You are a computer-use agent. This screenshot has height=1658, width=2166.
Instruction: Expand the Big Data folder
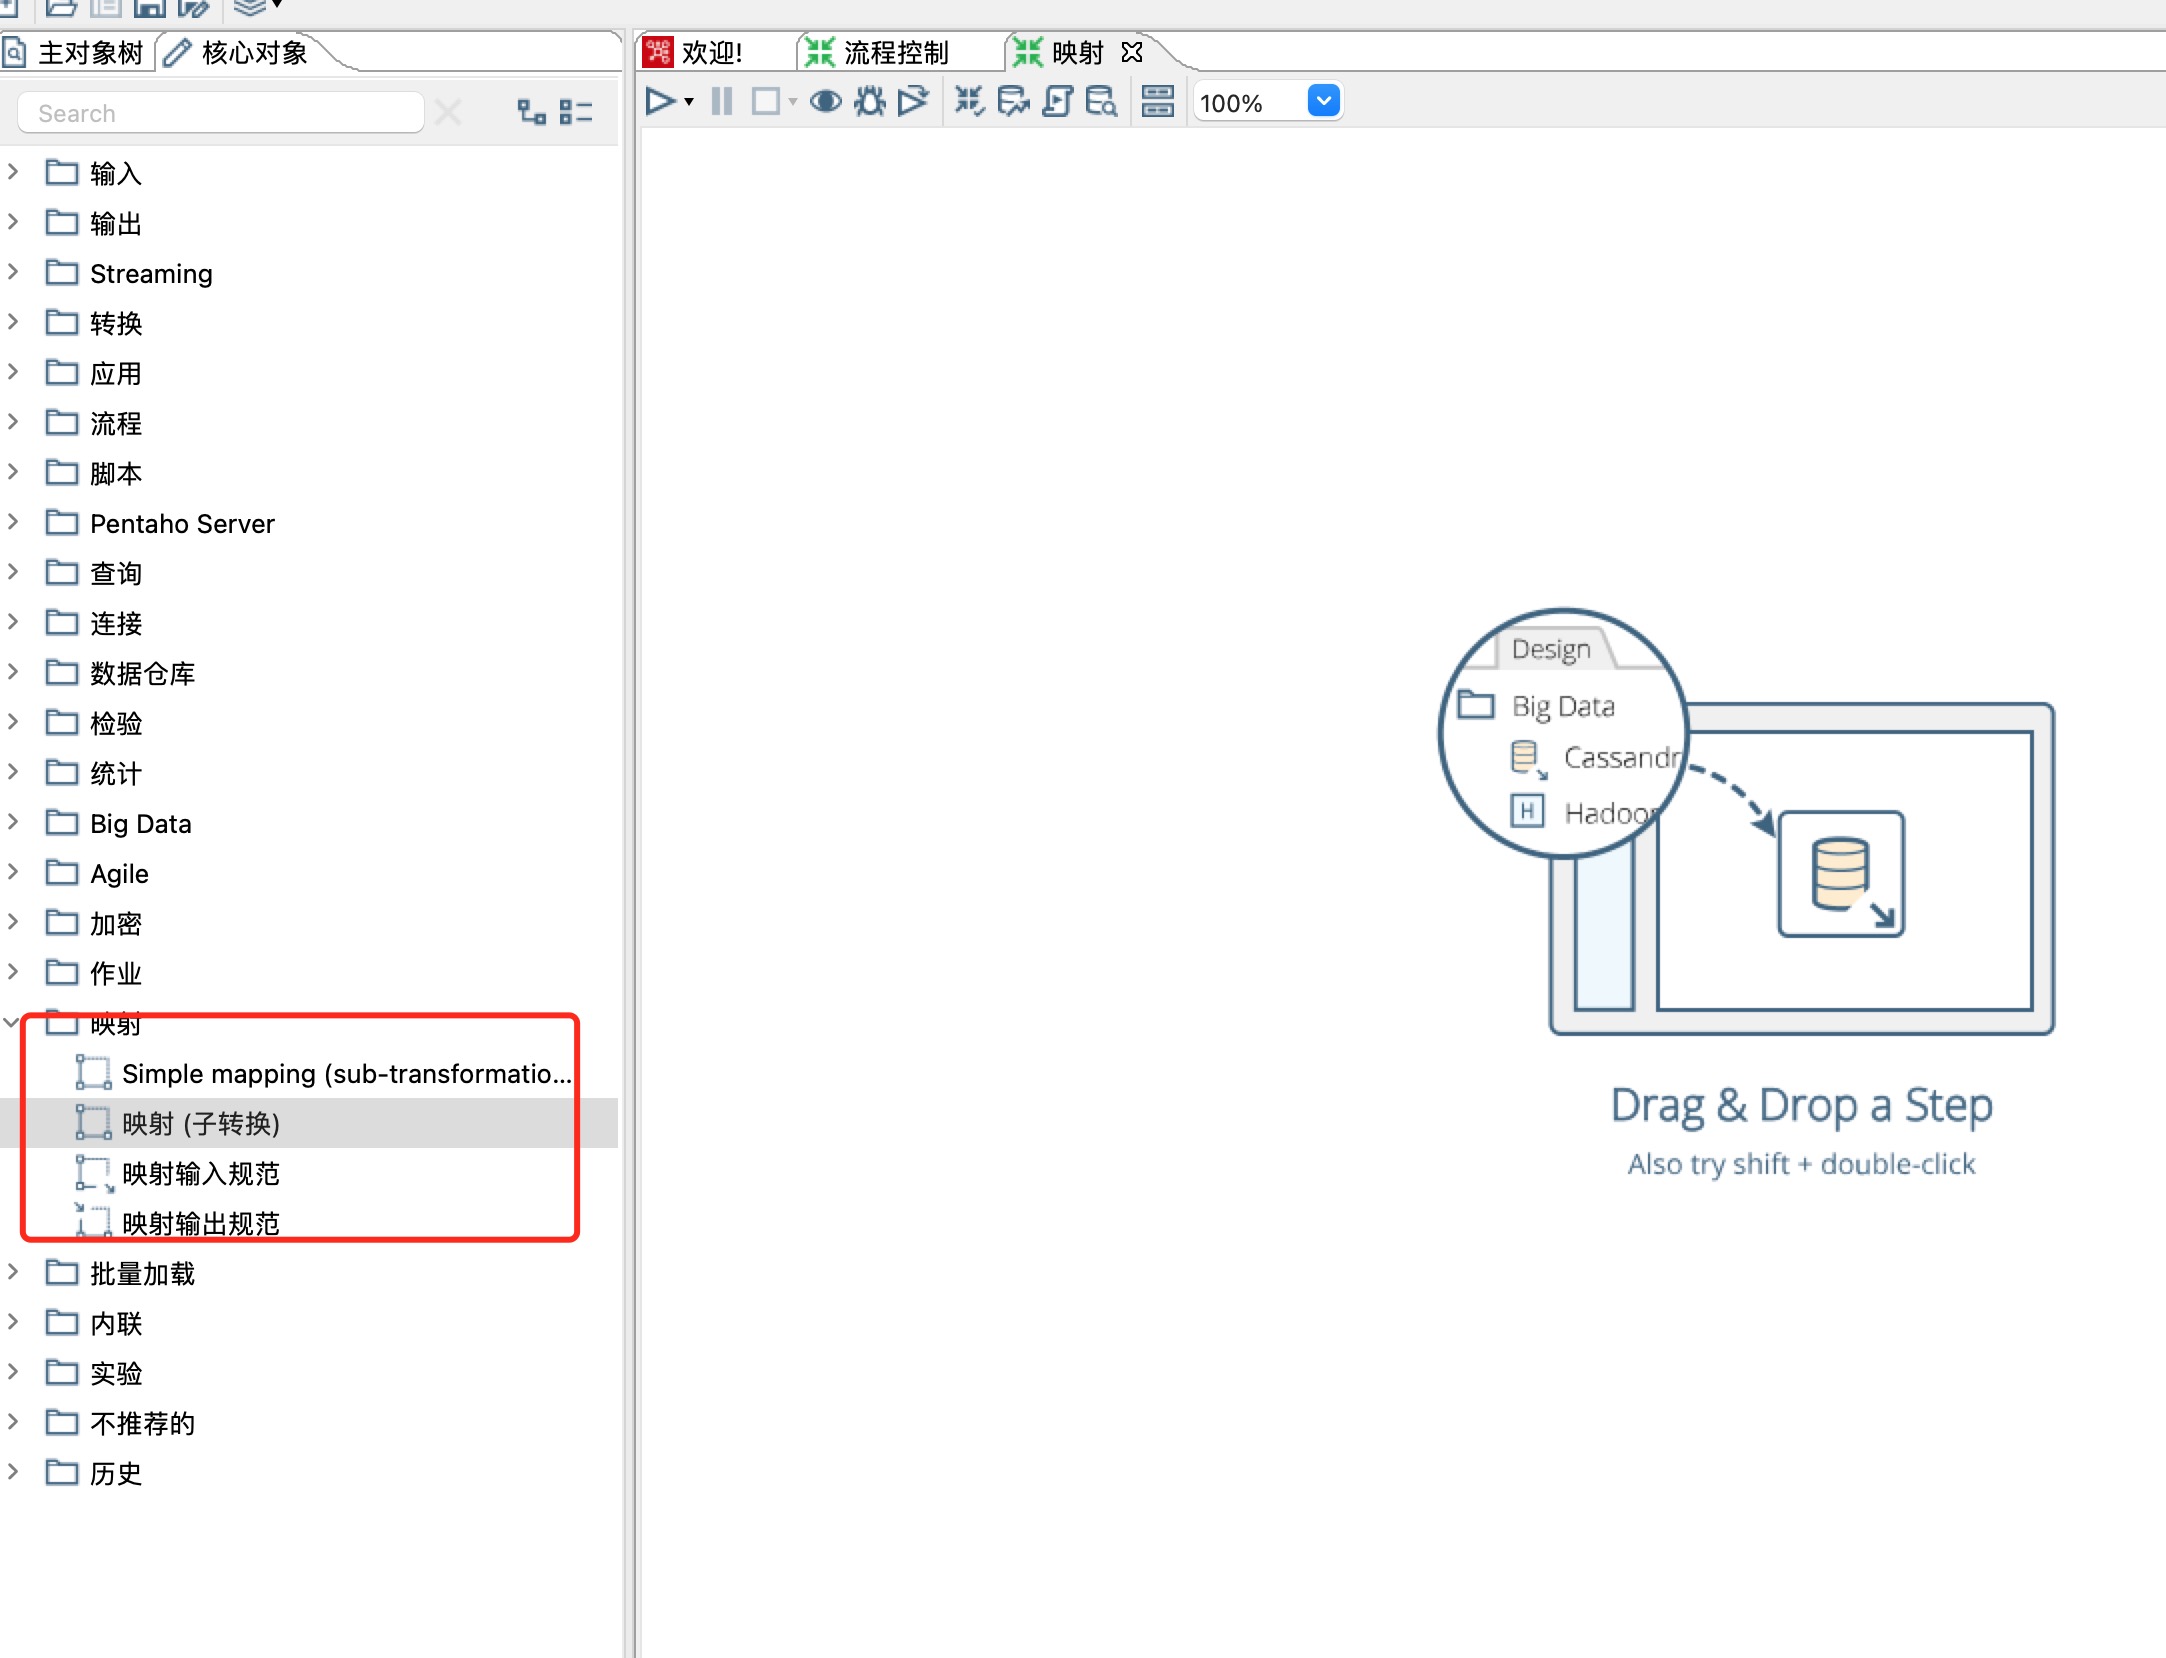13,823
